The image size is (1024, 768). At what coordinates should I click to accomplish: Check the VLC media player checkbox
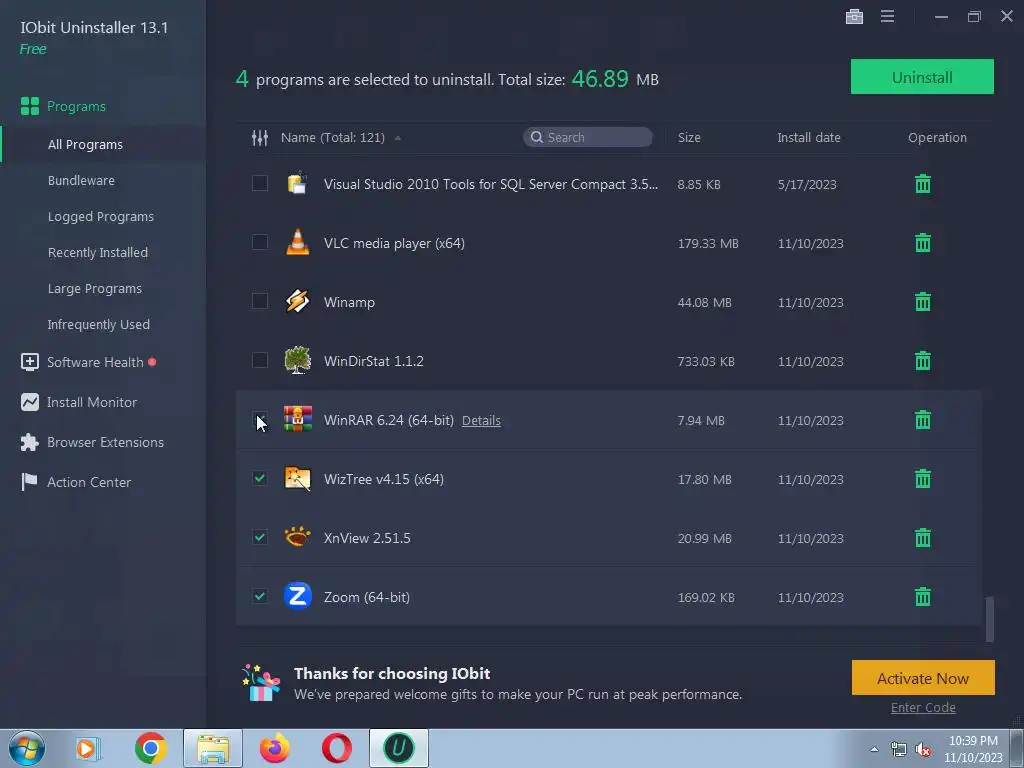[260, 242]
